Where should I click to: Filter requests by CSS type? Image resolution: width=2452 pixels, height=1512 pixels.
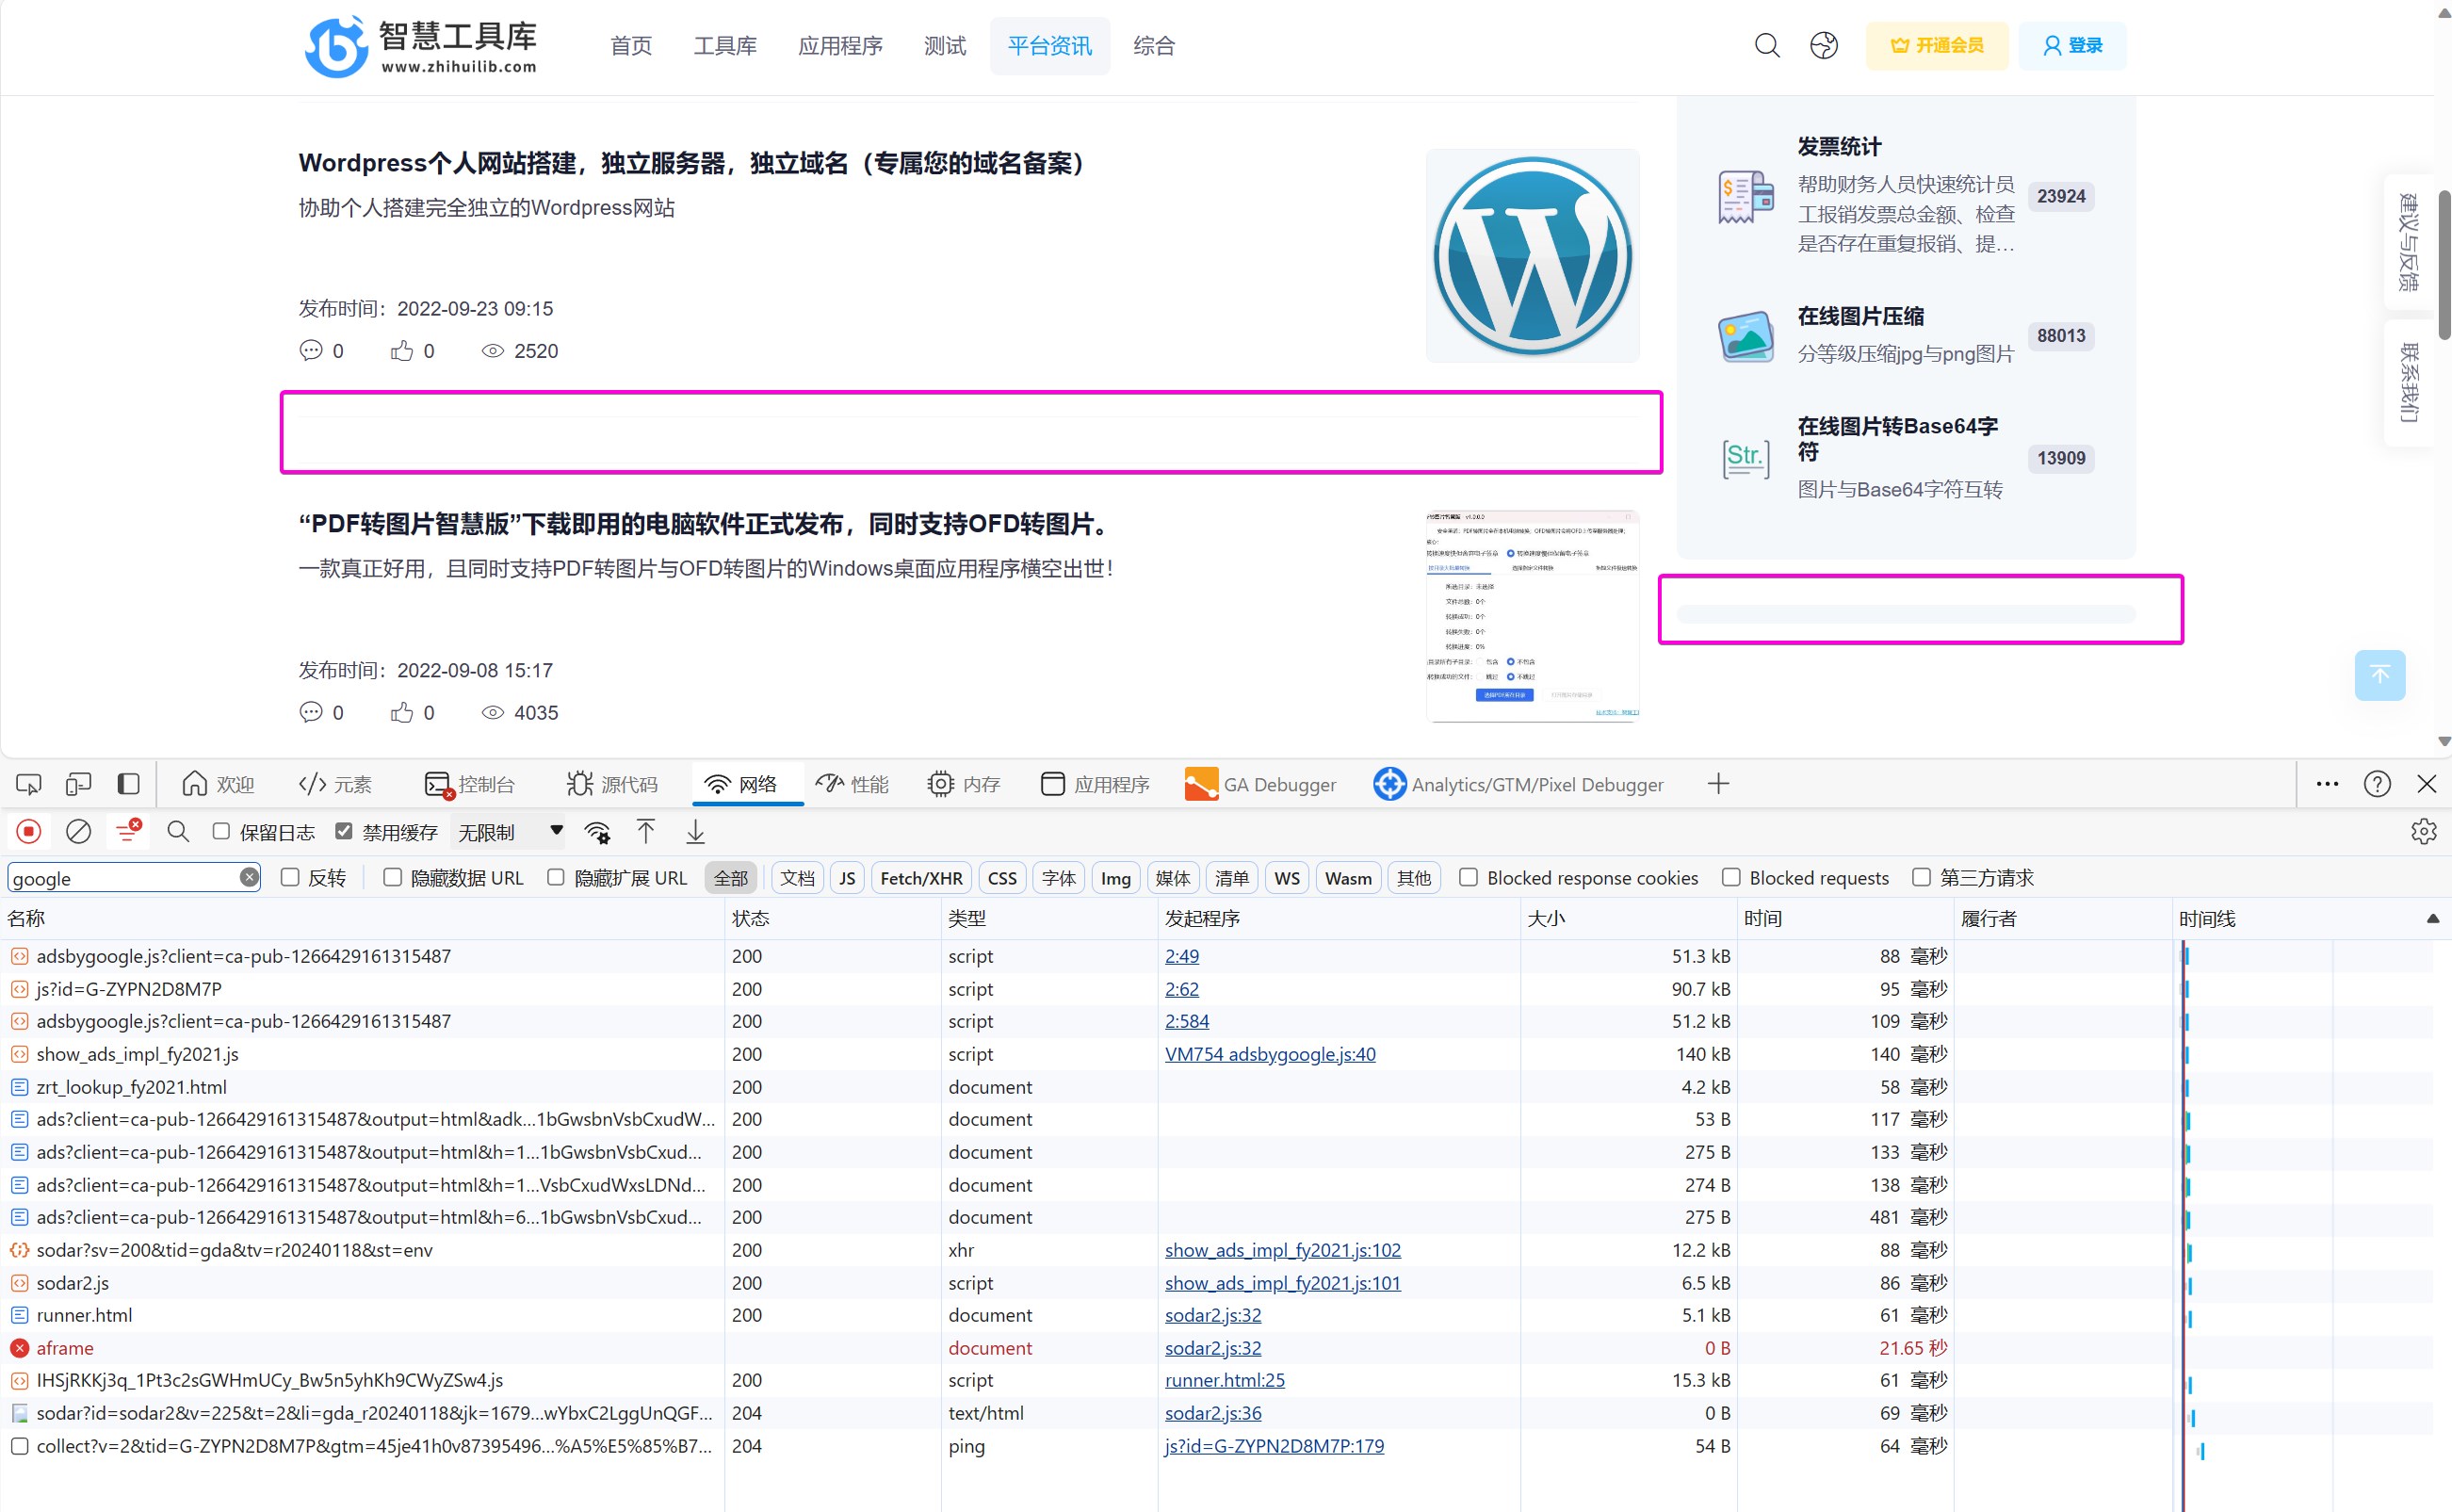click(x=1002, y=878)
